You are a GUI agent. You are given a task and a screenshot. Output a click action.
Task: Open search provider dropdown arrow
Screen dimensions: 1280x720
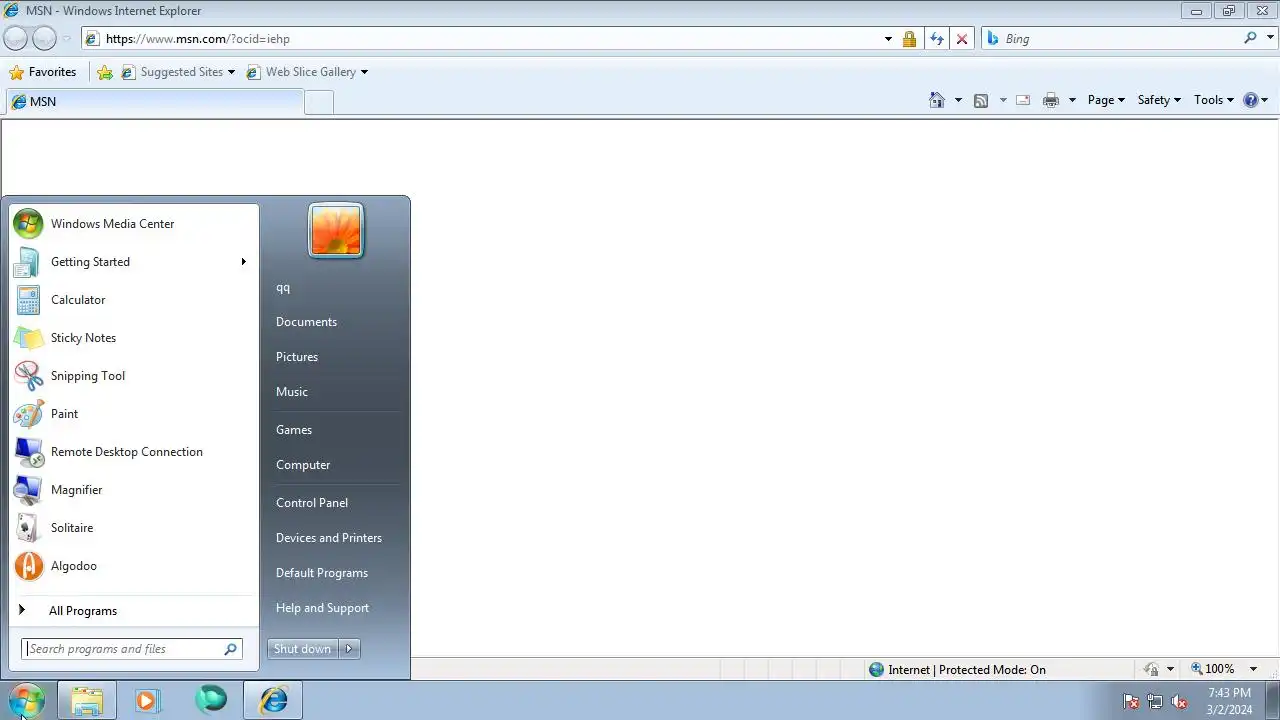(x=1270, y=39)
